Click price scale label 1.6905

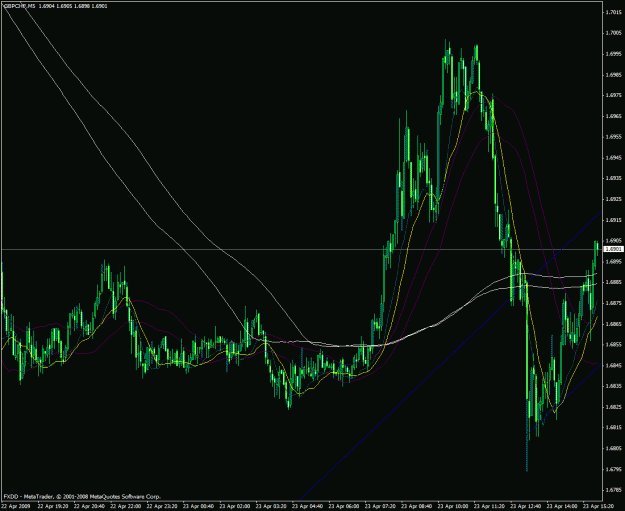pos(613,241)
